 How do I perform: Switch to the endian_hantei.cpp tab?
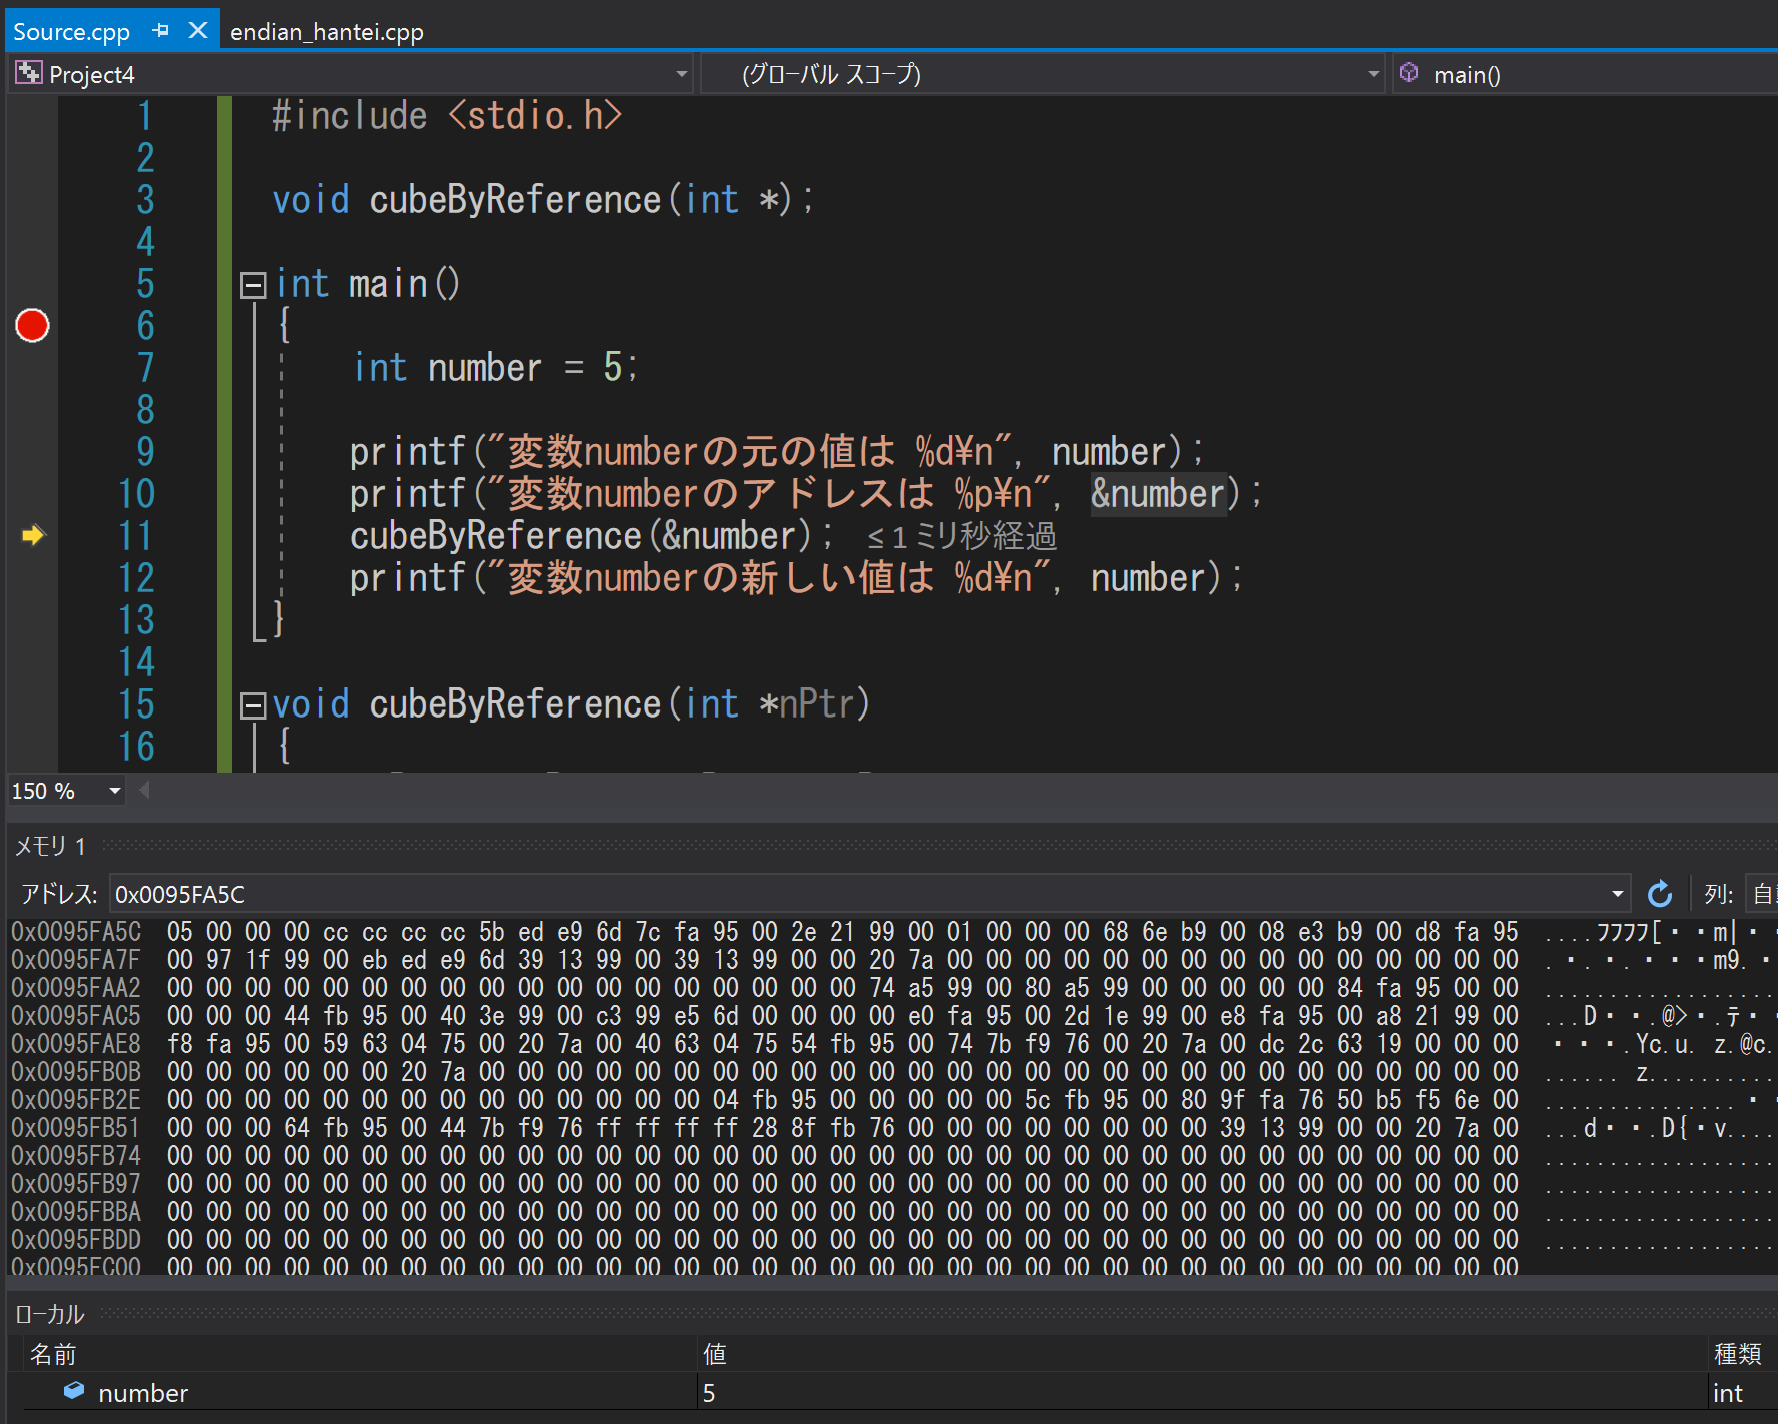327,32
